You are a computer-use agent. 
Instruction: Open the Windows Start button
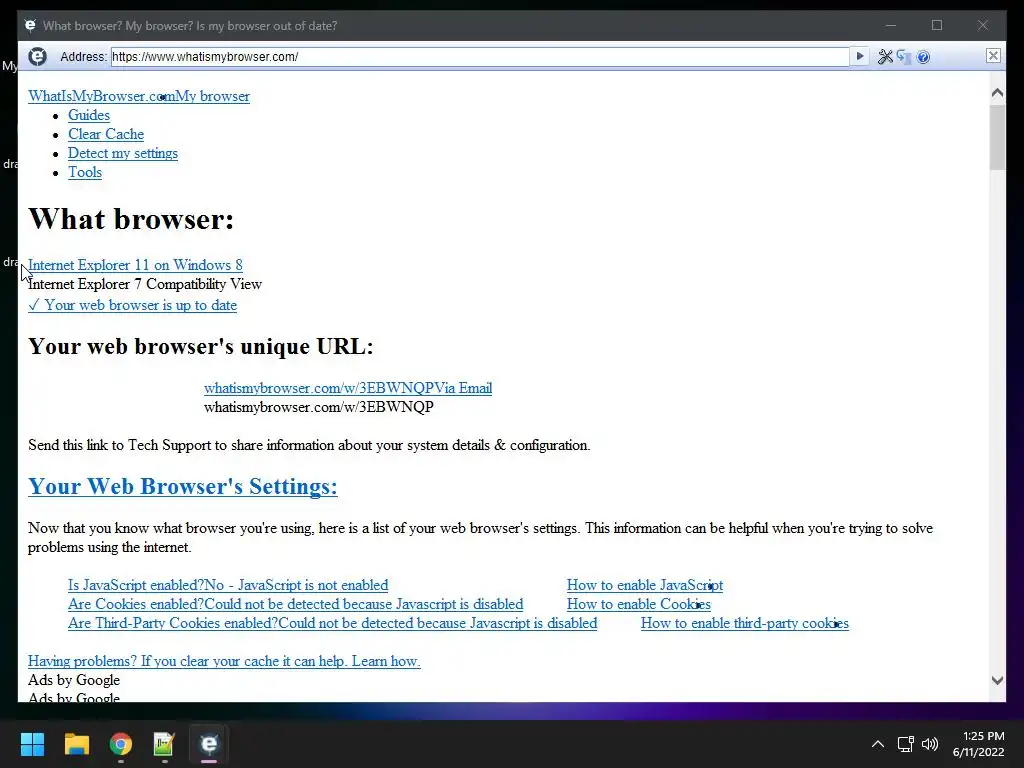pos(32,744)
